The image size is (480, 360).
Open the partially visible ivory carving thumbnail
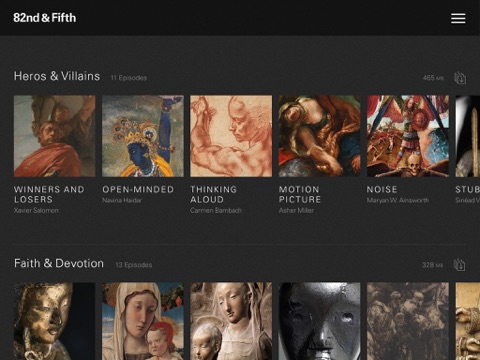[468, 321]
